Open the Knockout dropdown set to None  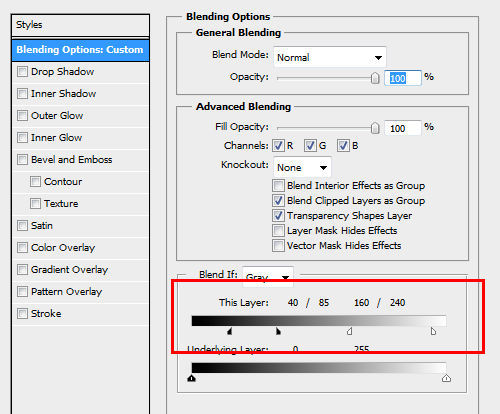(302, 167)
